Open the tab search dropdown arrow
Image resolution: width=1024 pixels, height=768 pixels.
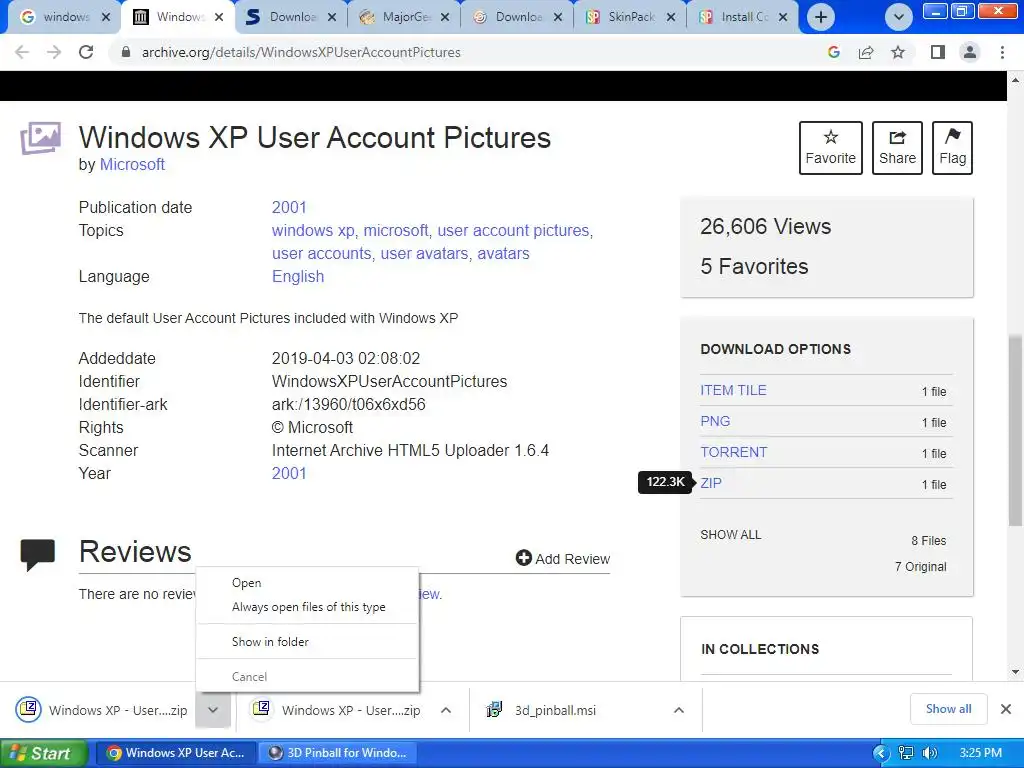pos(899,17)
